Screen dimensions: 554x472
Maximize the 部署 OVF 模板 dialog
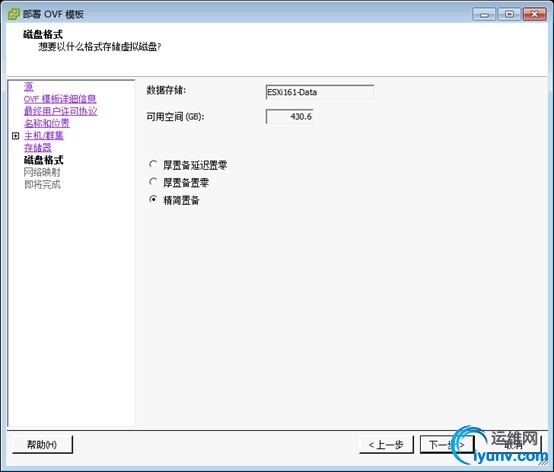click(509, 14)
